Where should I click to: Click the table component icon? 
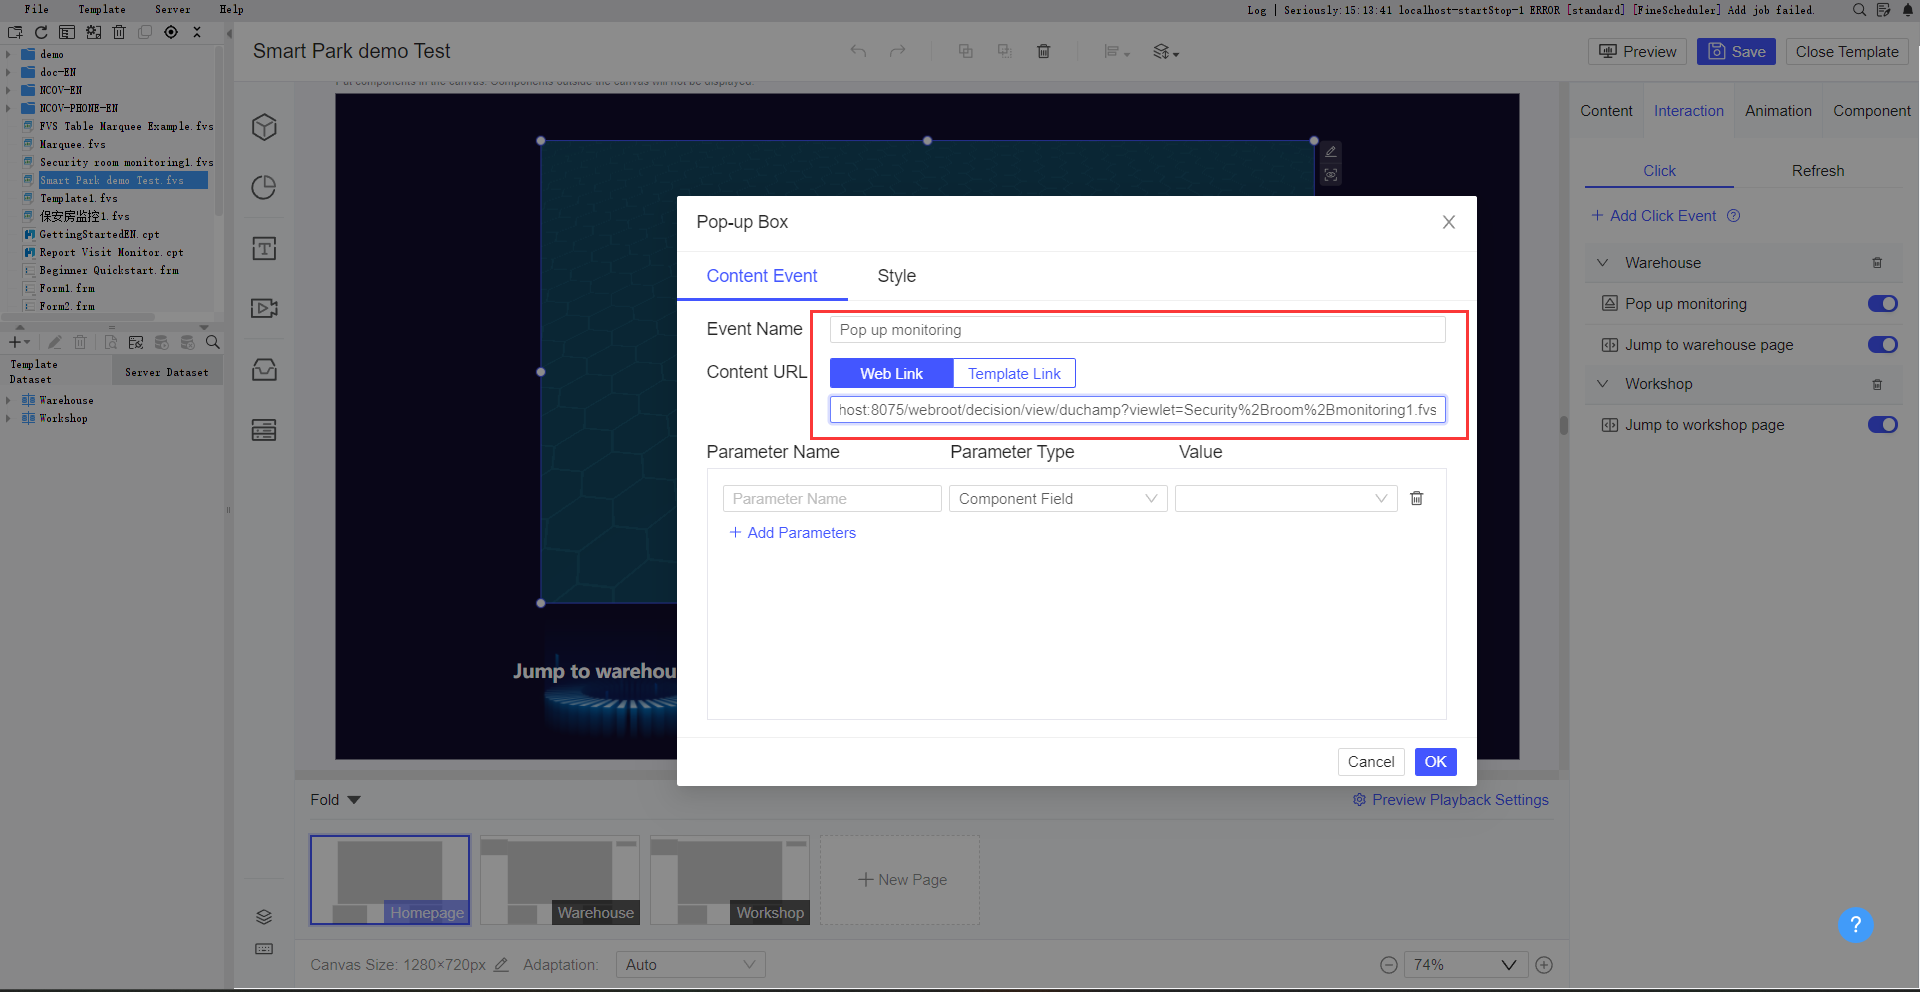(264, 430)
